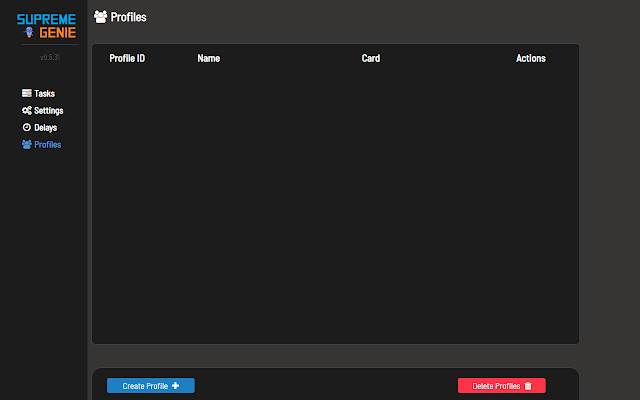Go to the Delays page
This screenshot has height=400, width=640.
(x=40, y=128)
